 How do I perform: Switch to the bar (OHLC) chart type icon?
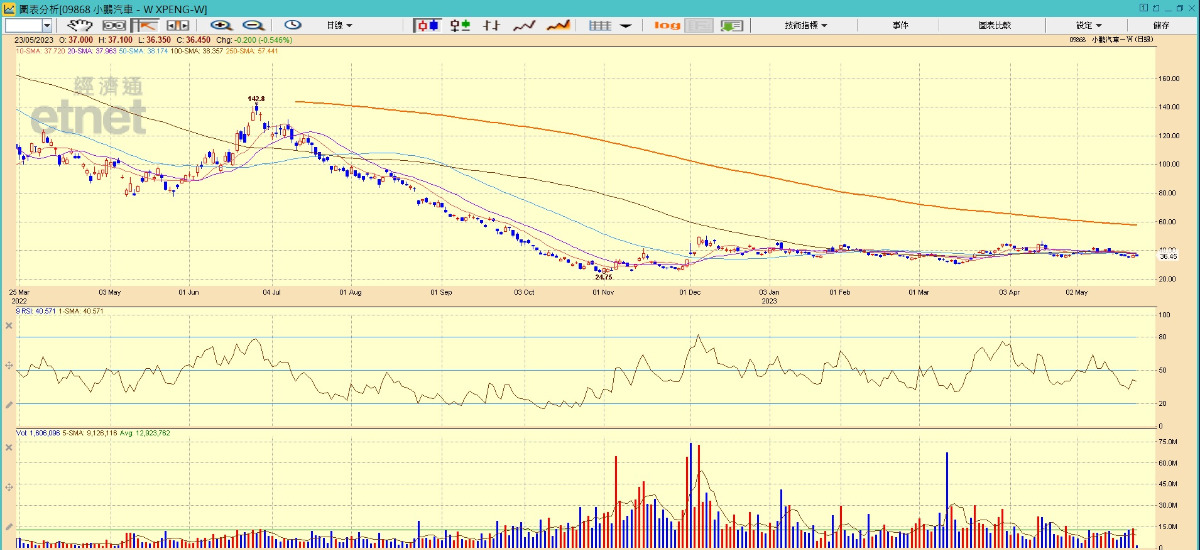pyautogui.click(x=491, y=25)
